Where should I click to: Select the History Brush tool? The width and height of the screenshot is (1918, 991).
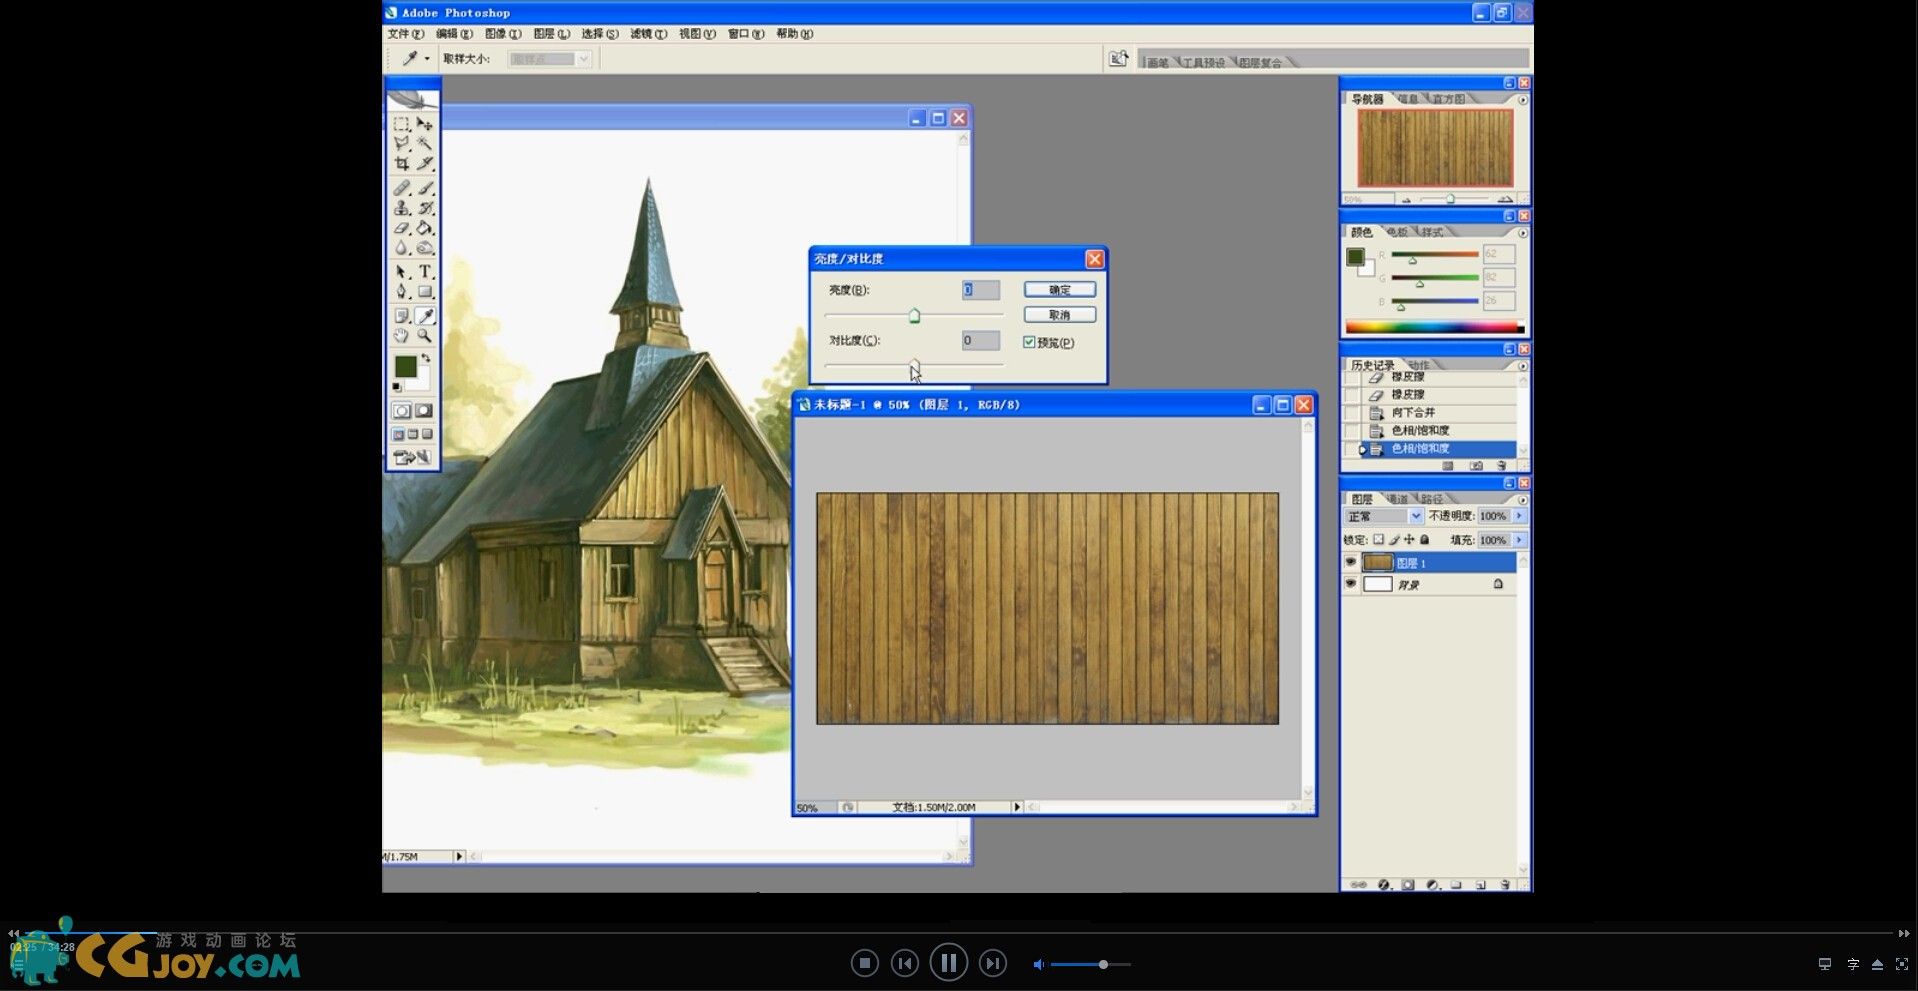click(425, 208)
